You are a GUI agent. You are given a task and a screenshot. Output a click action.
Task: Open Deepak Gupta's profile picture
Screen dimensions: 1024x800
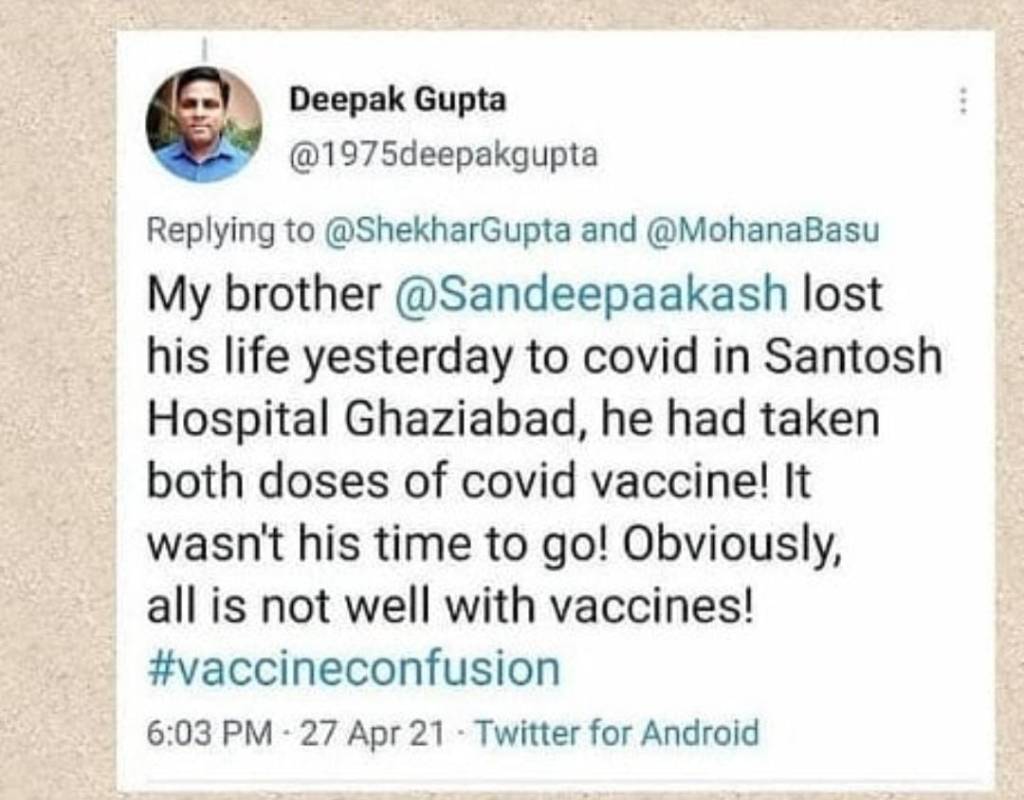tap(204, 125)
